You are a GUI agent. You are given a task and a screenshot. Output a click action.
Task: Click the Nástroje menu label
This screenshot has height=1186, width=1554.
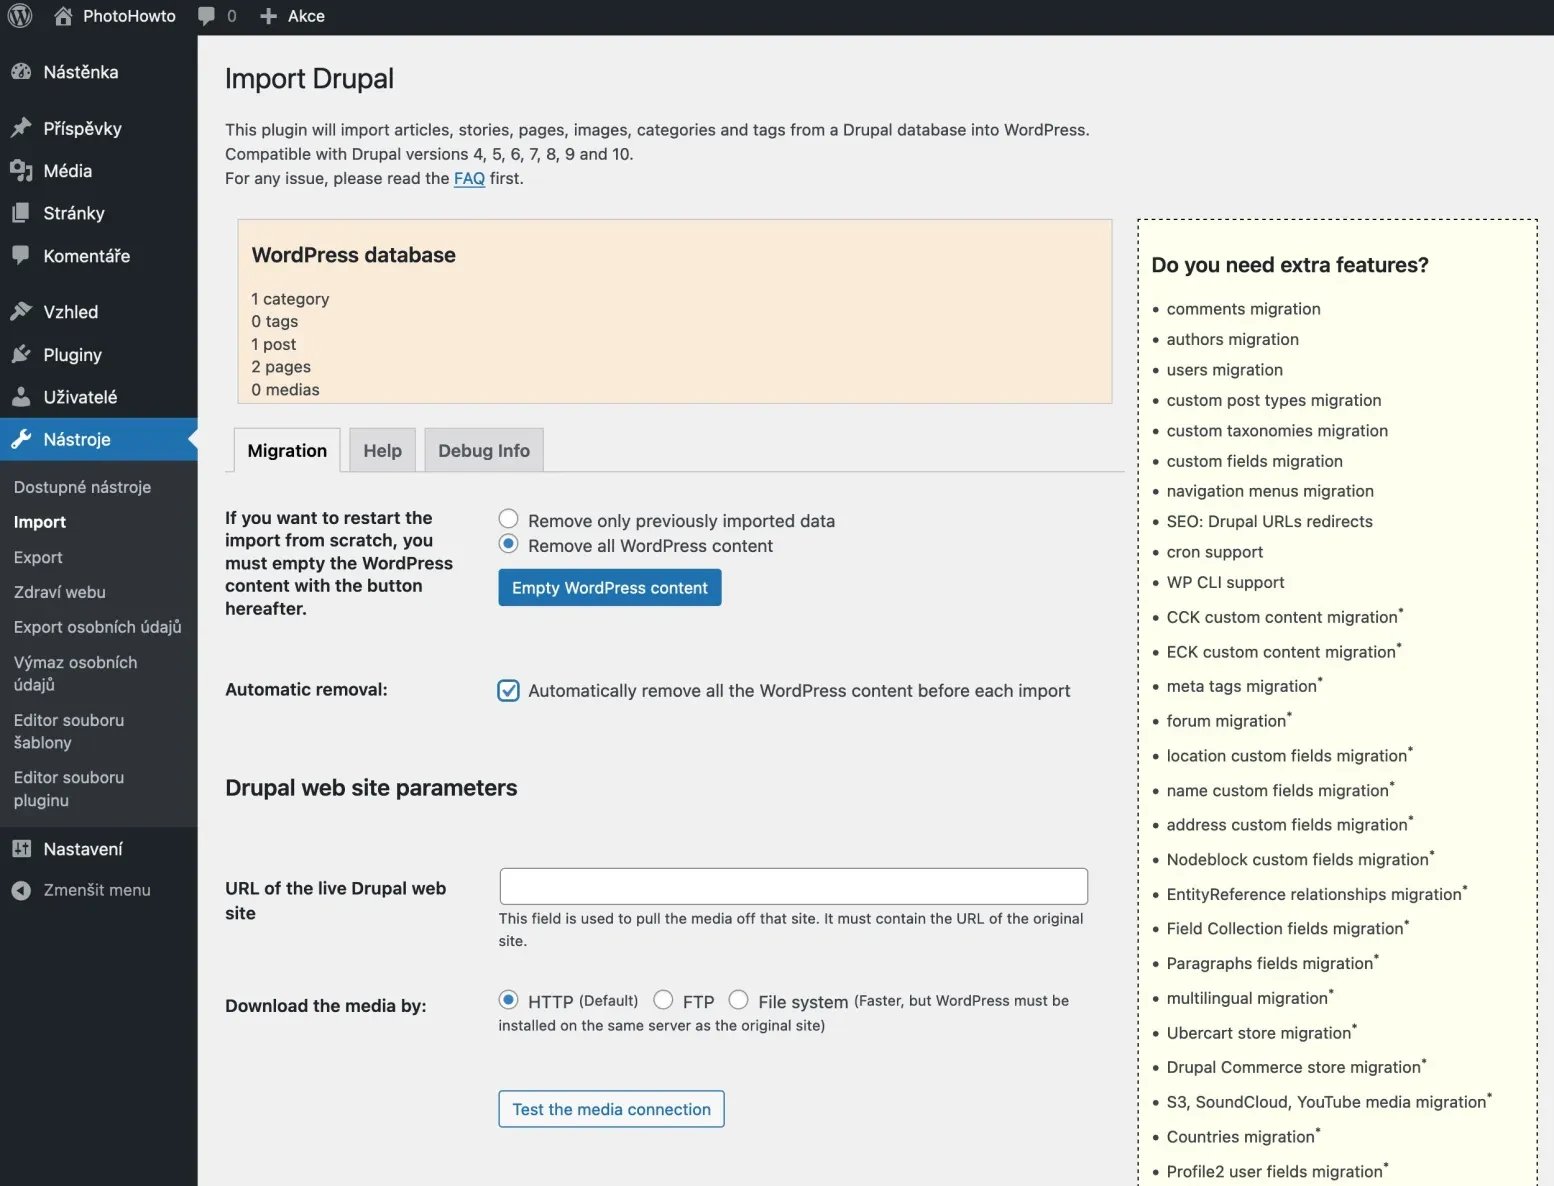[77, 439]
